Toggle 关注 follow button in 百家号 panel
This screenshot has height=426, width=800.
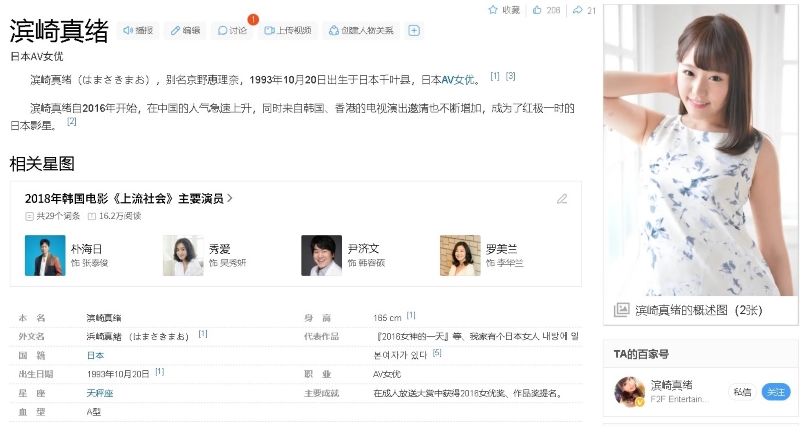775,392
